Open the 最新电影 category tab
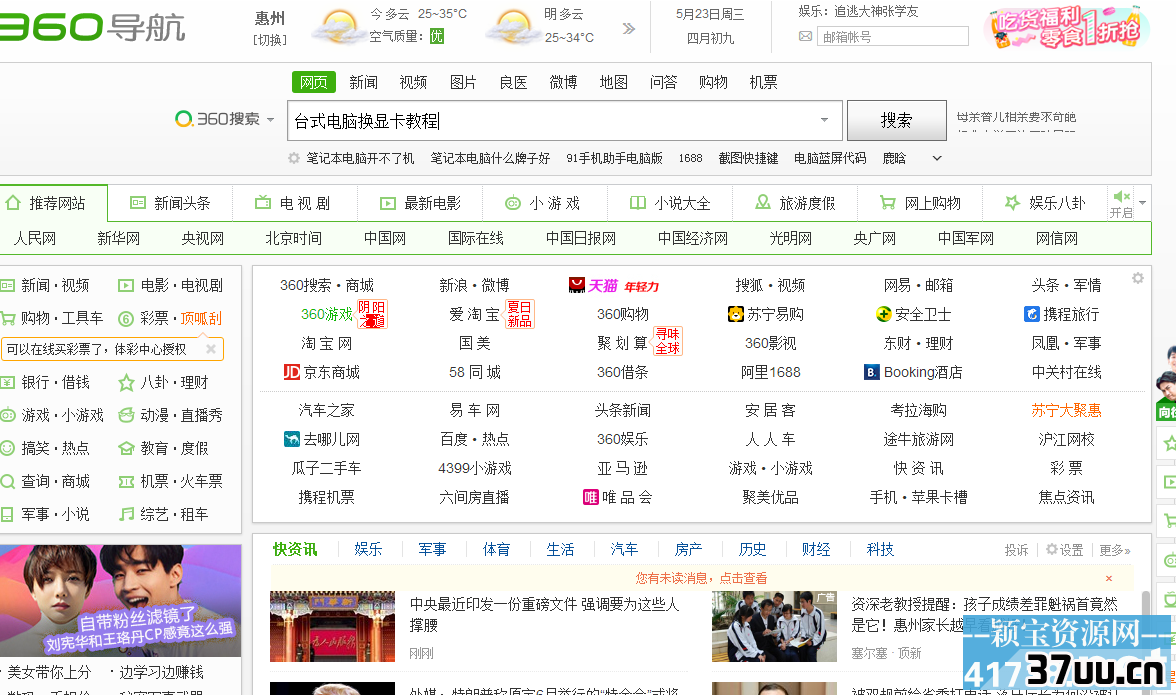1176x695 pixels. pyautogui.click(x=420, y=203)
